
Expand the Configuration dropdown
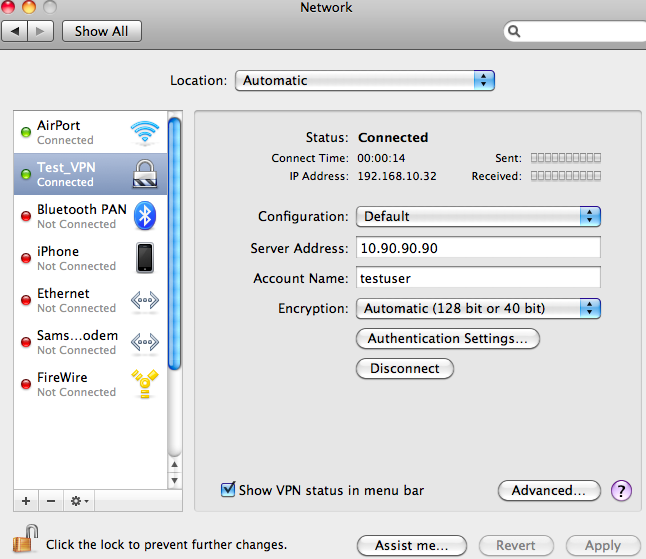click(x=478, y=216)
